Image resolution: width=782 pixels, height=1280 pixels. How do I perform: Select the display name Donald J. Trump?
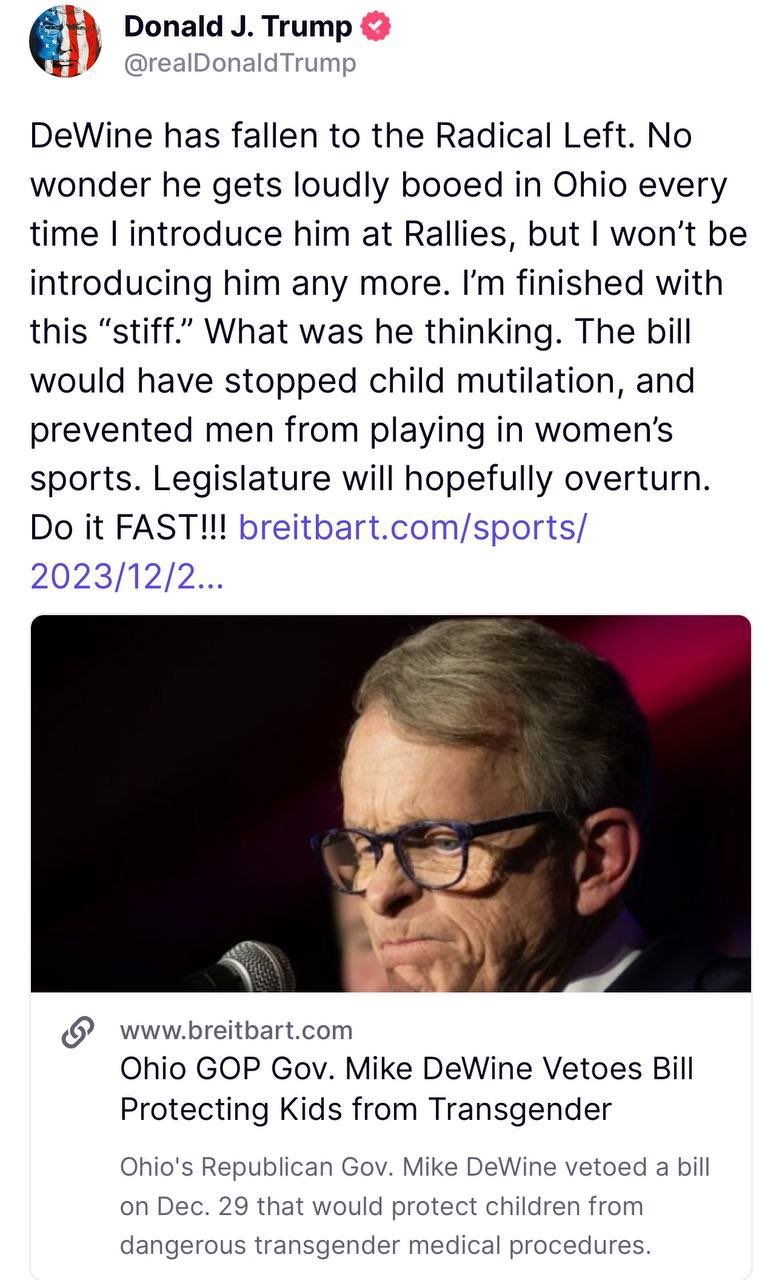coord(236,26)
